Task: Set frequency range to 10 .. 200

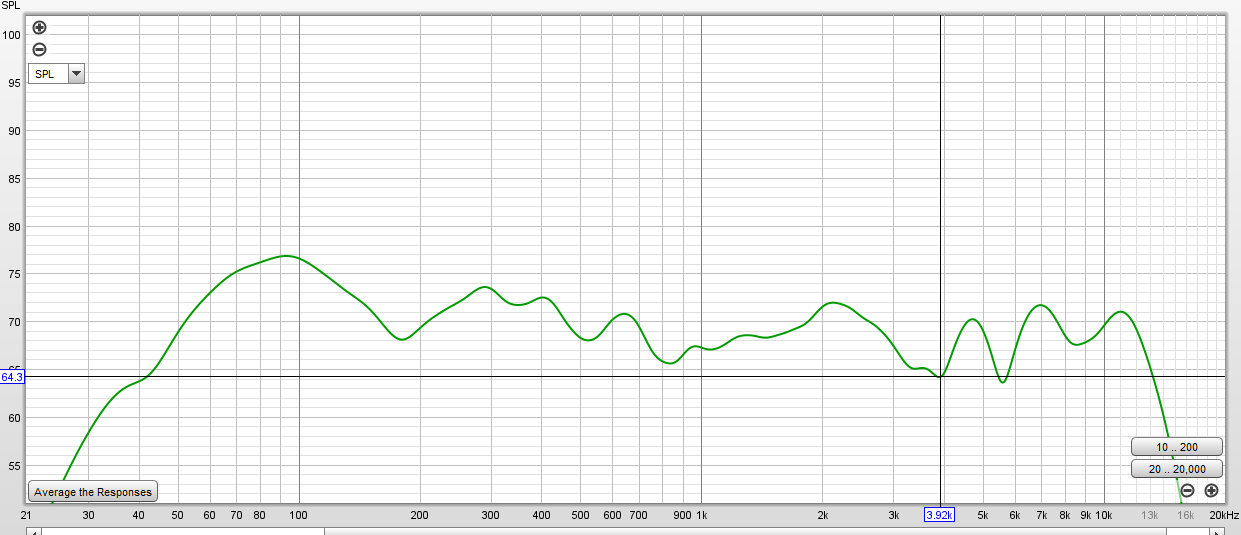Action: click(1176, 447)
